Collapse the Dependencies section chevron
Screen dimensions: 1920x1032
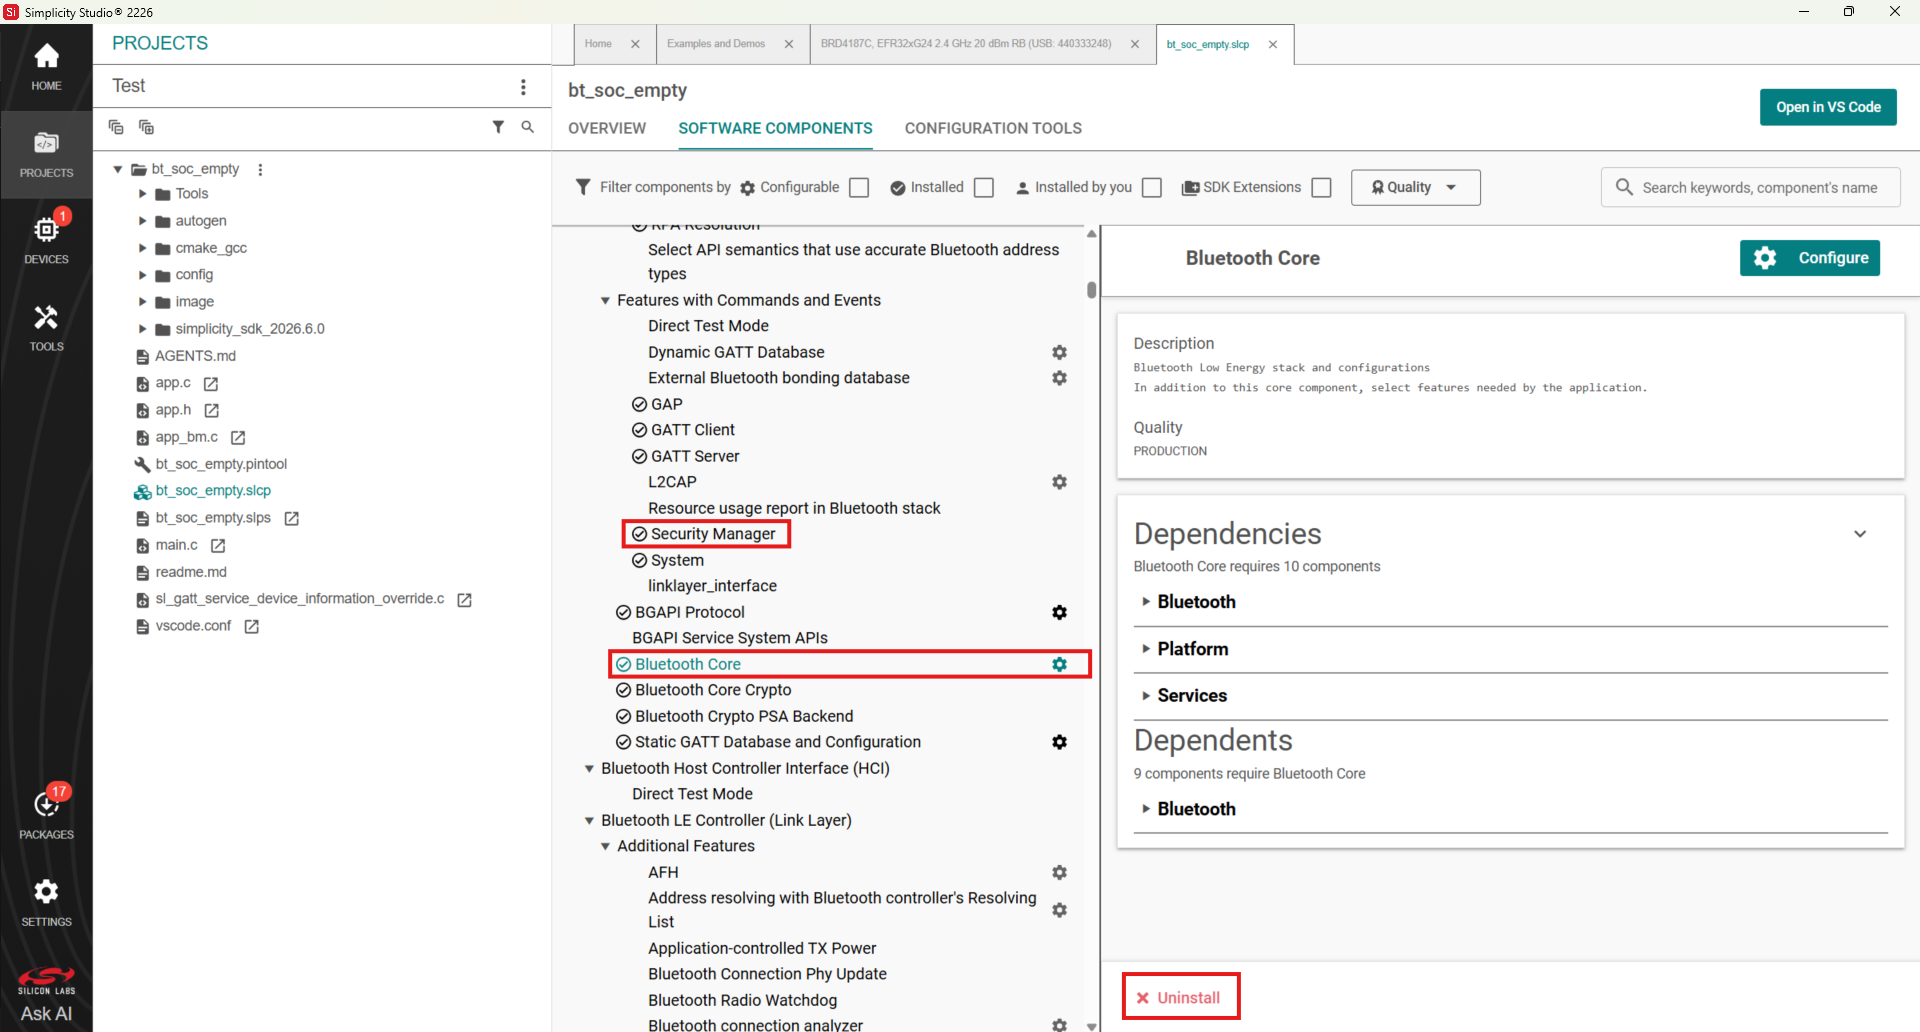click(1860, 534)
